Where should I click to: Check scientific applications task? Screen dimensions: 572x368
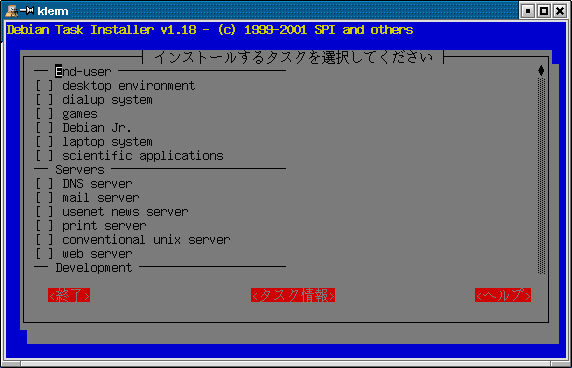pyautogui.click(x=45, y=156)
